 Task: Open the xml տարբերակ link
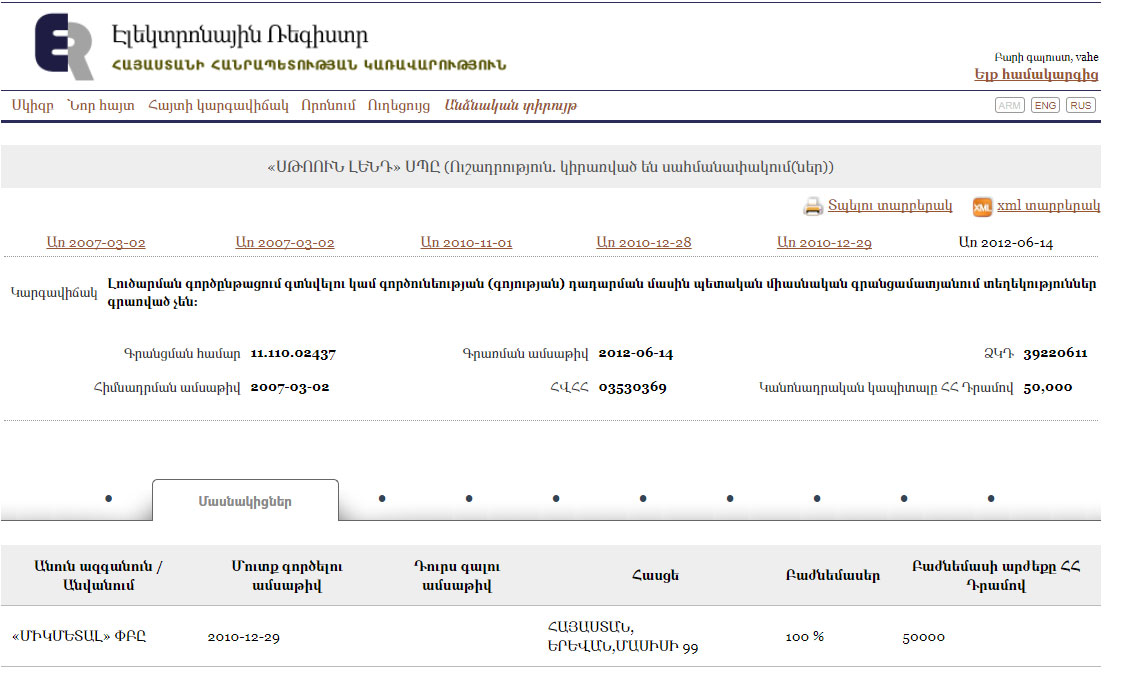pos(1048,206)
